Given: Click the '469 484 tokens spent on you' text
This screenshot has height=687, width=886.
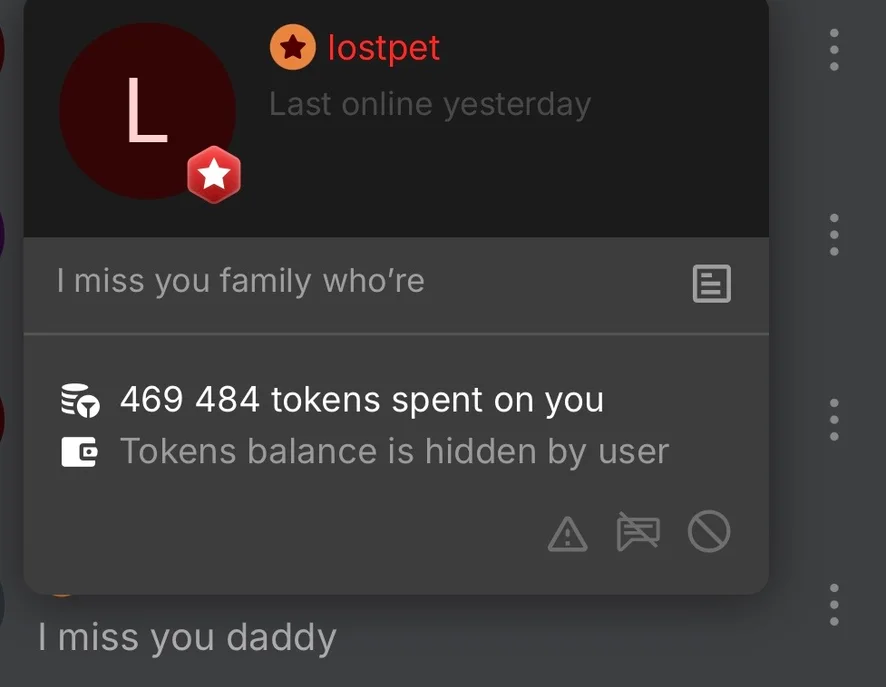Looking at the screenshot, I should 362,400.
